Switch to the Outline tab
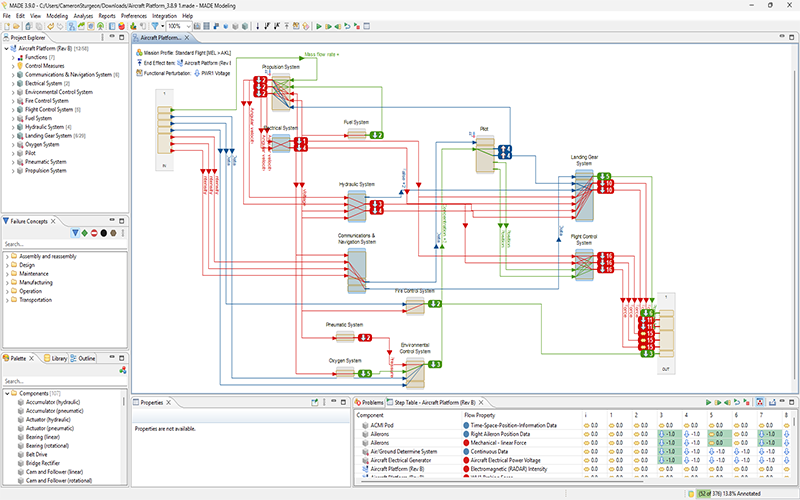This screenshot has width=800, height=500. pyautogui.click(x=83, y=358)
